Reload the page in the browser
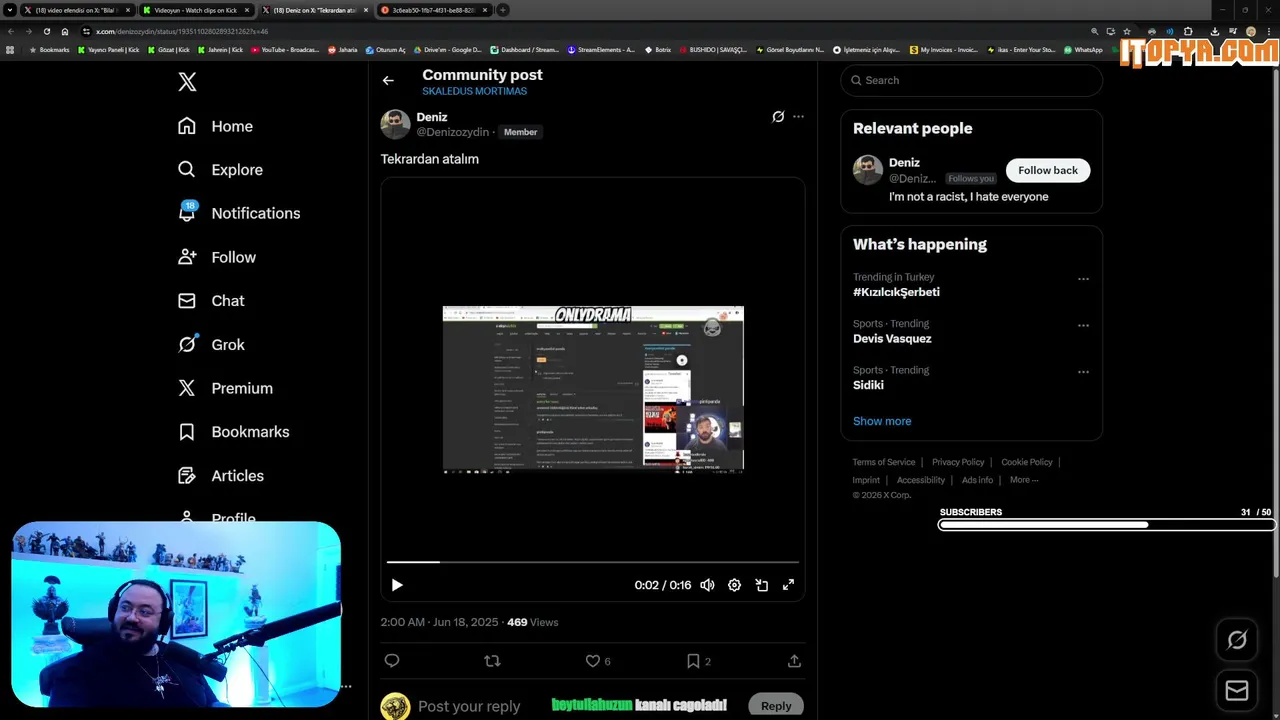1280x720 pixels. coord(46,31)
